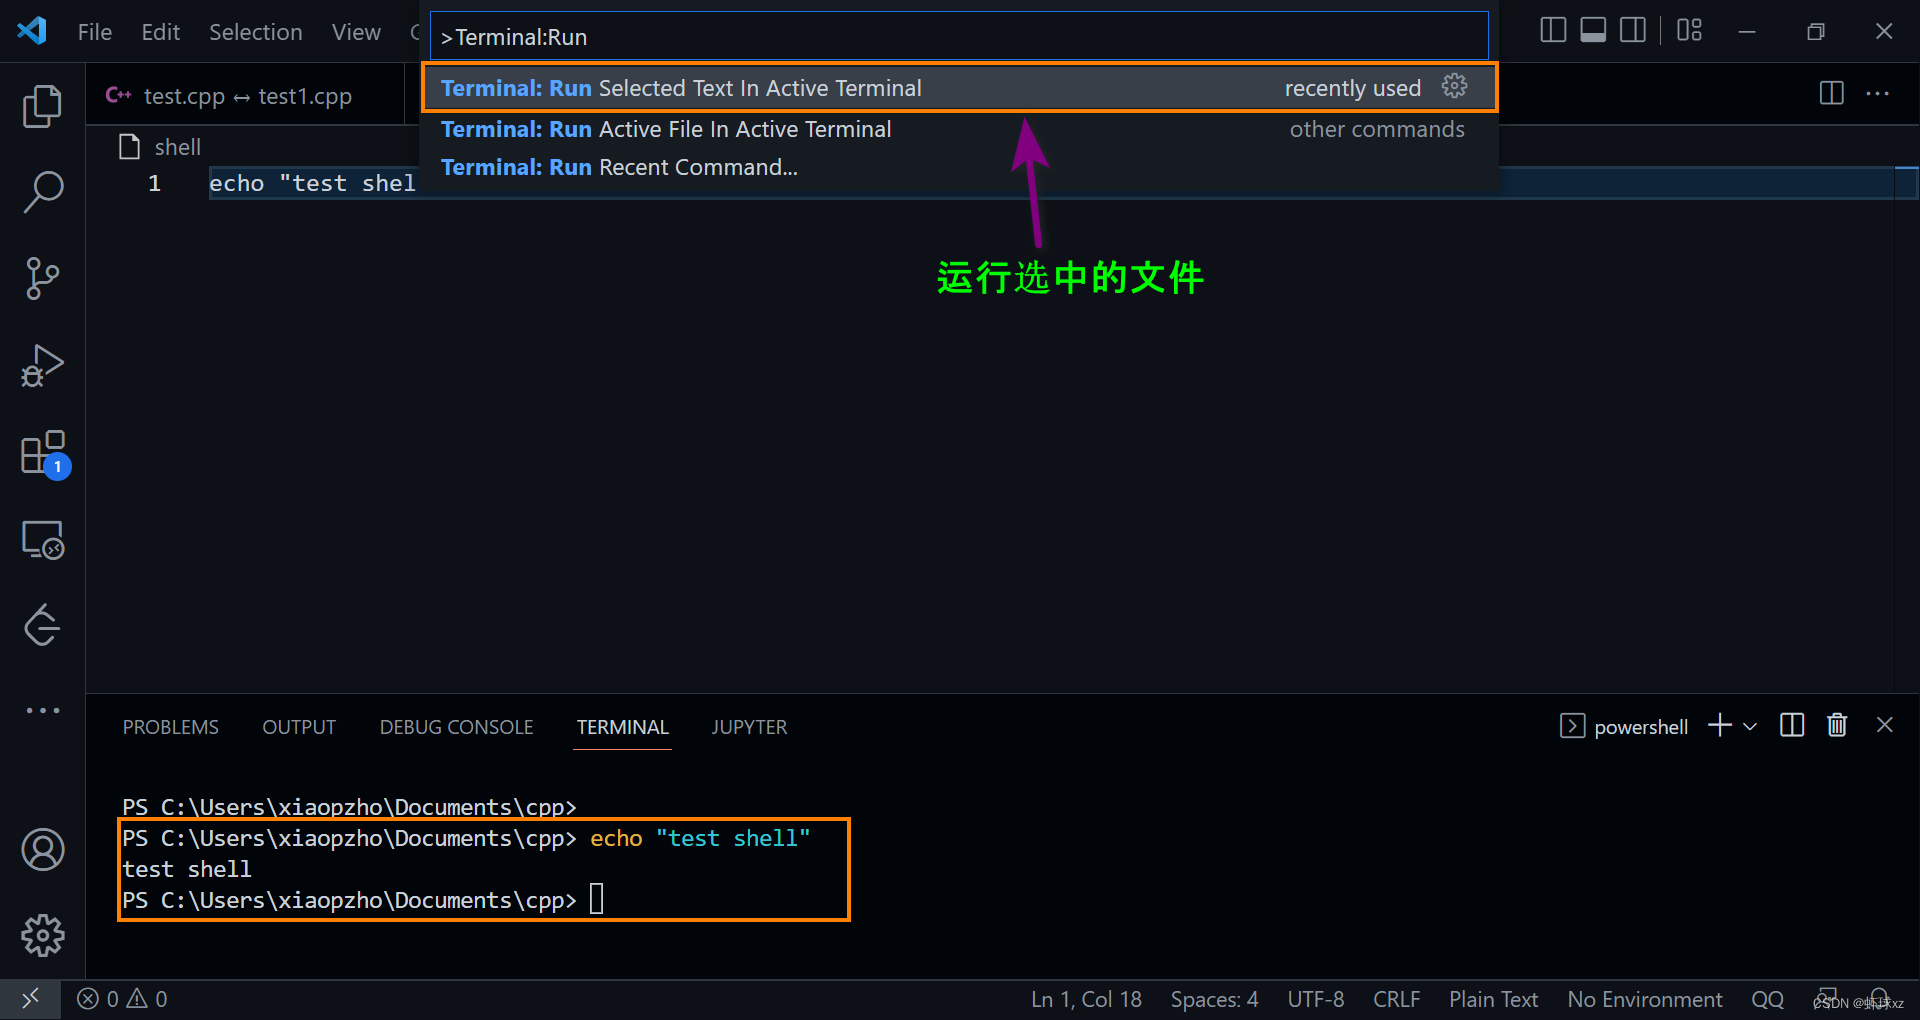The image size is (1920, 1020).
Task: Click line 1 echo text in editor
Action: coord(312,183)
